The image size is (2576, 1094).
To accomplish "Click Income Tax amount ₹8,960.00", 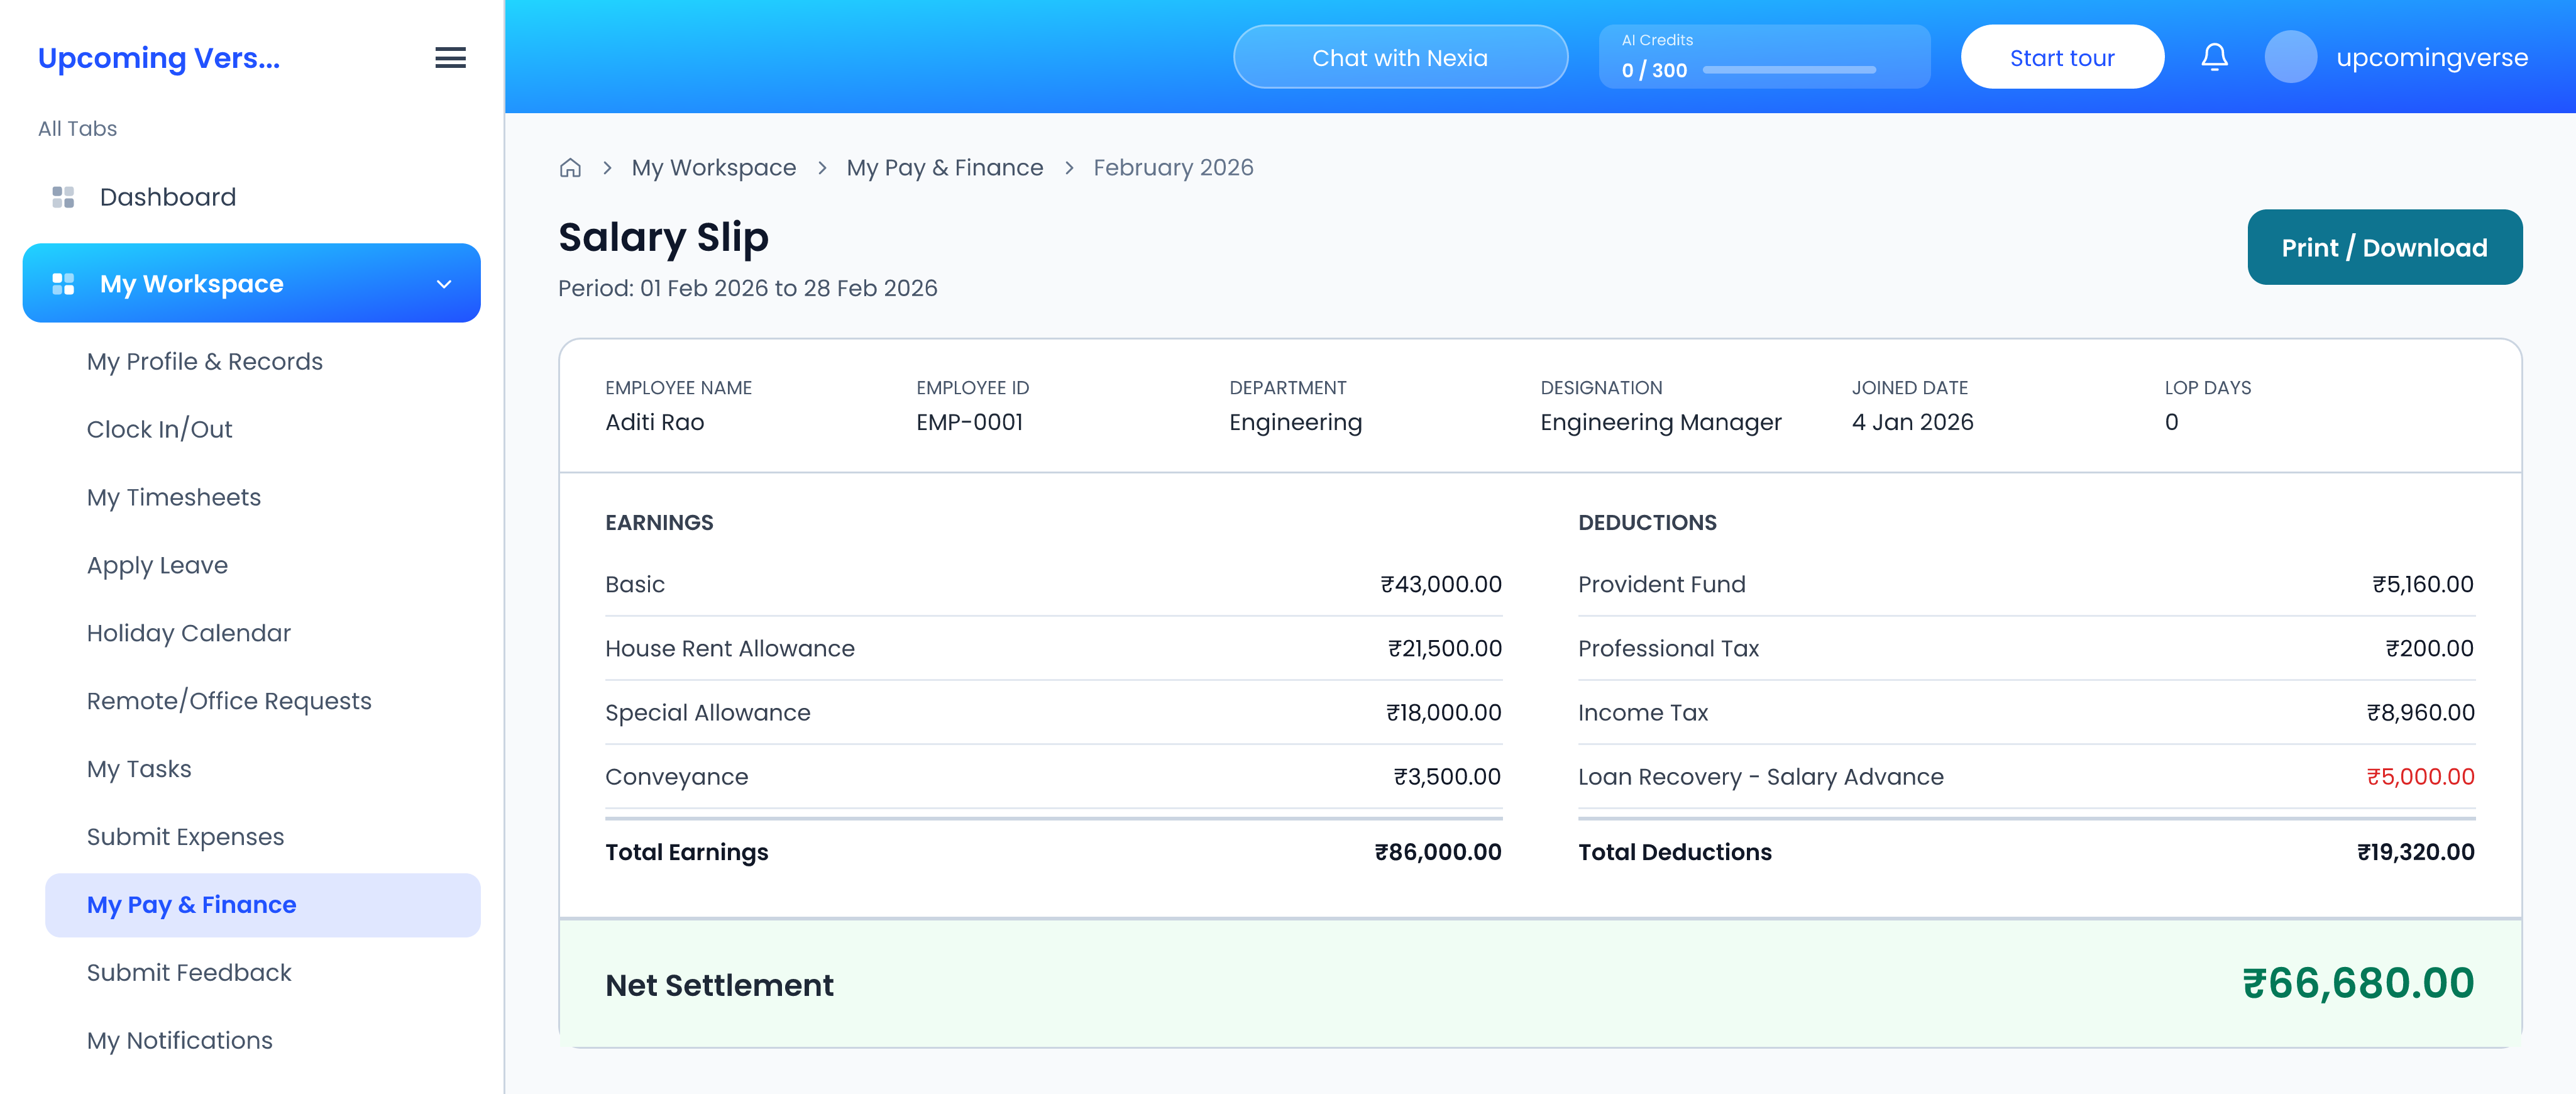I will click(x=2420, y=713).
